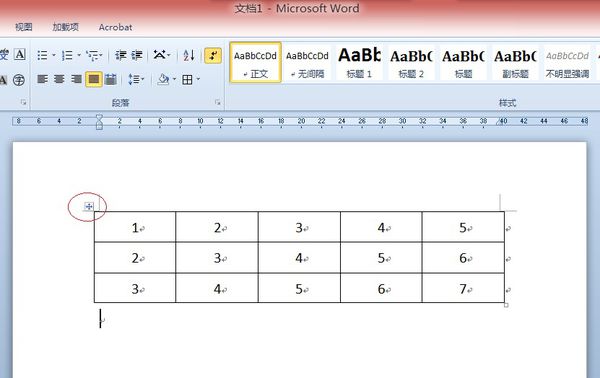Center paragraph alignment icon

[x=59, y=79]
